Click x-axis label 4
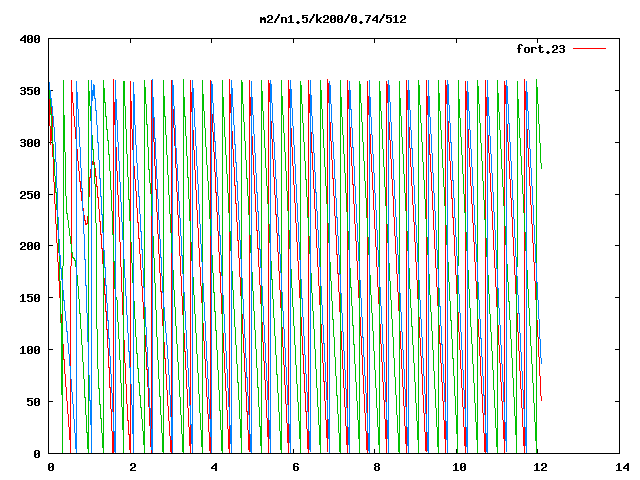The image size is (640, 480). pyautogui.click(x=214, y=467)
